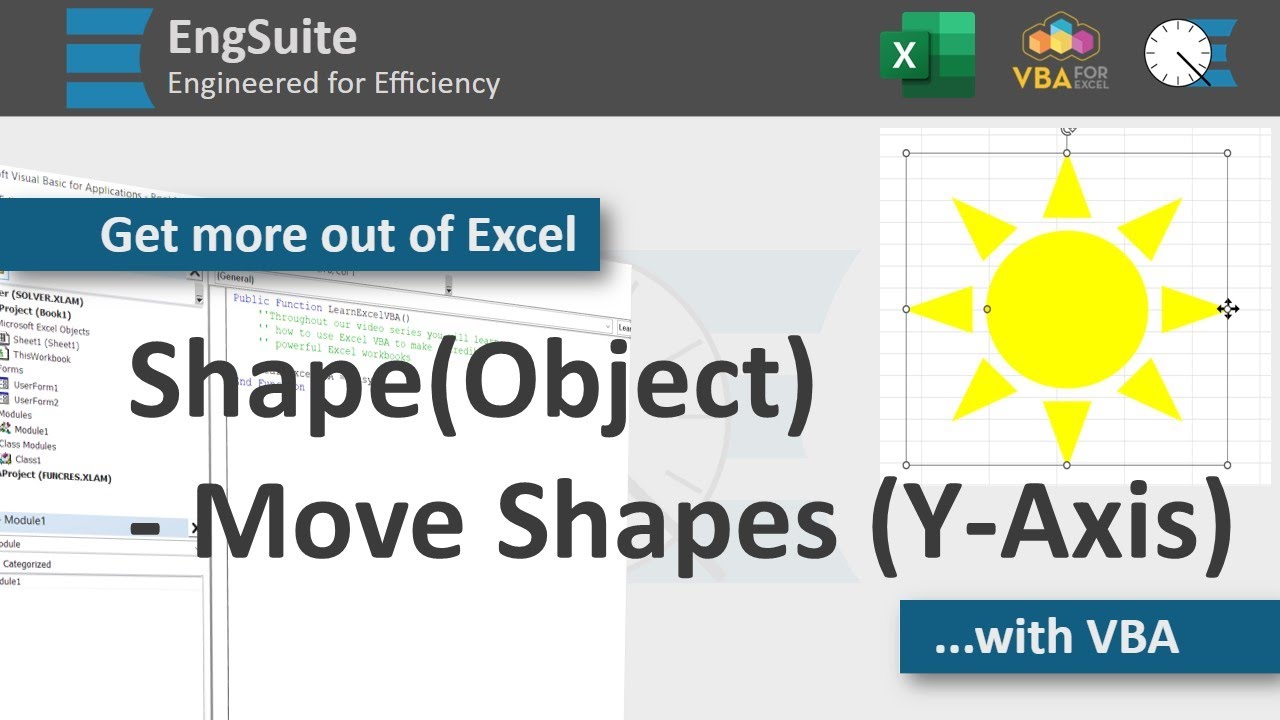Expand the procedure dropdown arrow above code
This screenshot has height=720, width=1280.
tap(608, 326)
